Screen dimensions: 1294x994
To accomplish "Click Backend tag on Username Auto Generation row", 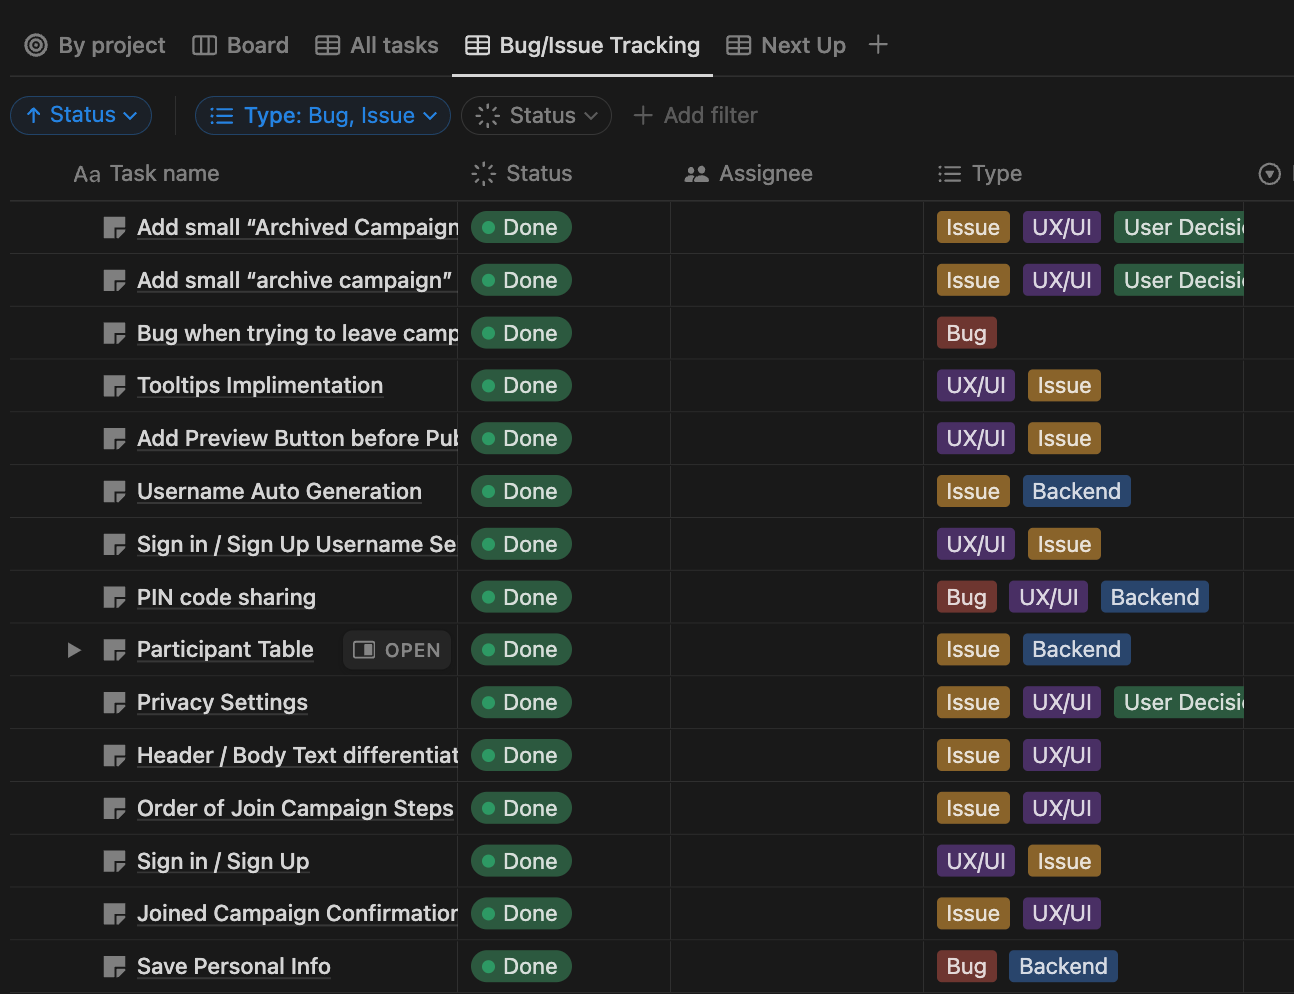I will click(x=1077, y=492).
